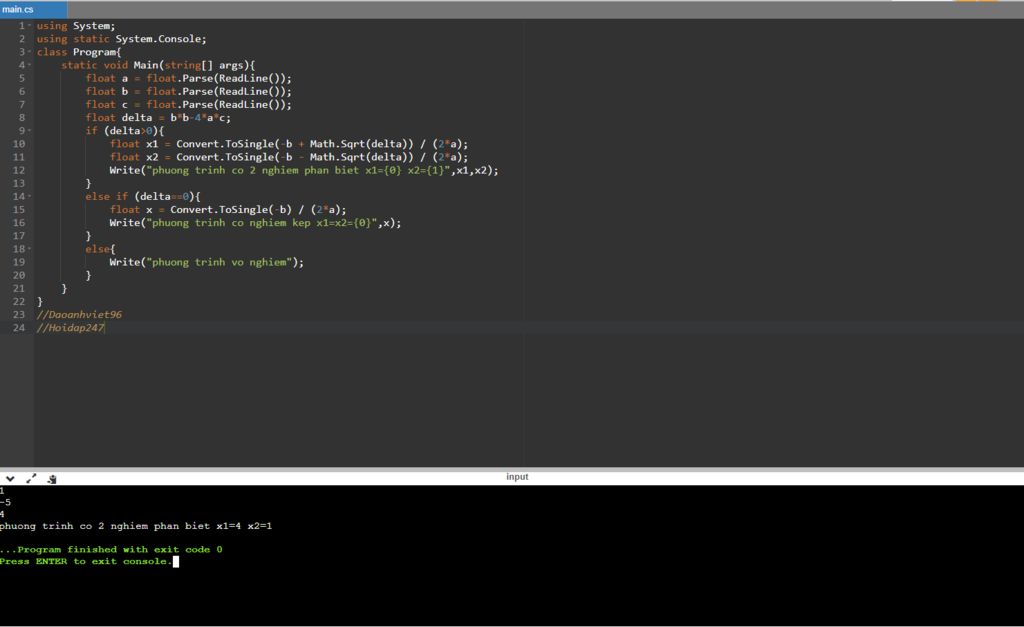Click 'float x = Convert.ToSingle(-b)' line
Screen dimensions: 1024x627
tap(228, 210)
